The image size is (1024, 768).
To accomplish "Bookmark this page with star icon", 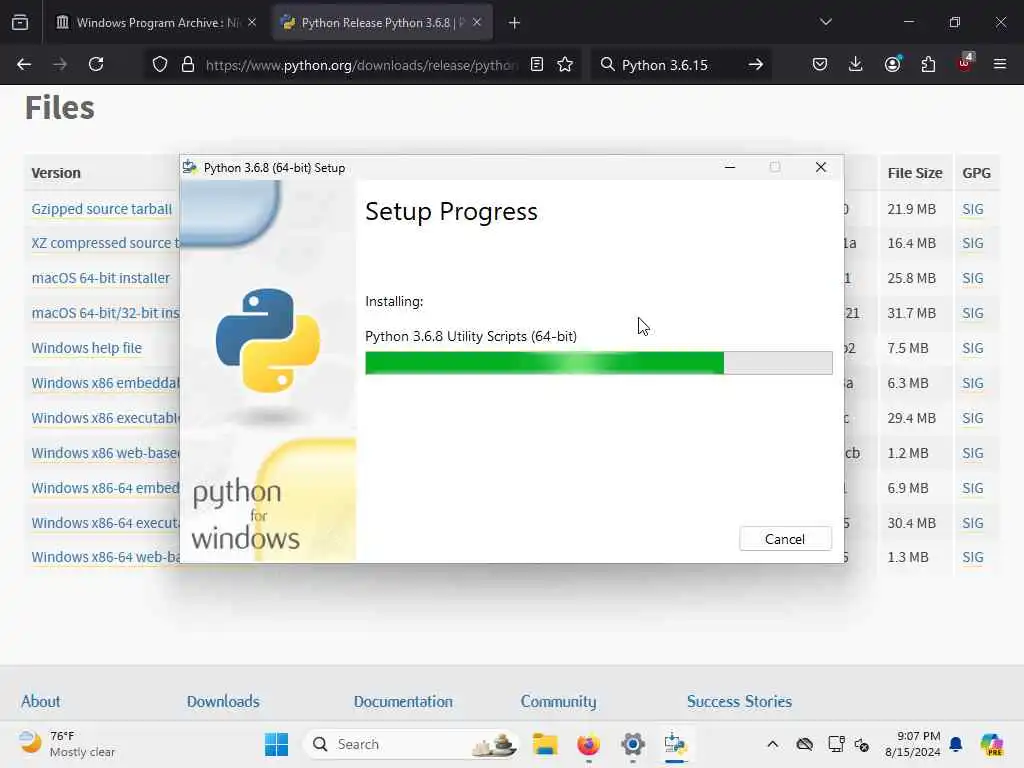I will tap(566, 64).
